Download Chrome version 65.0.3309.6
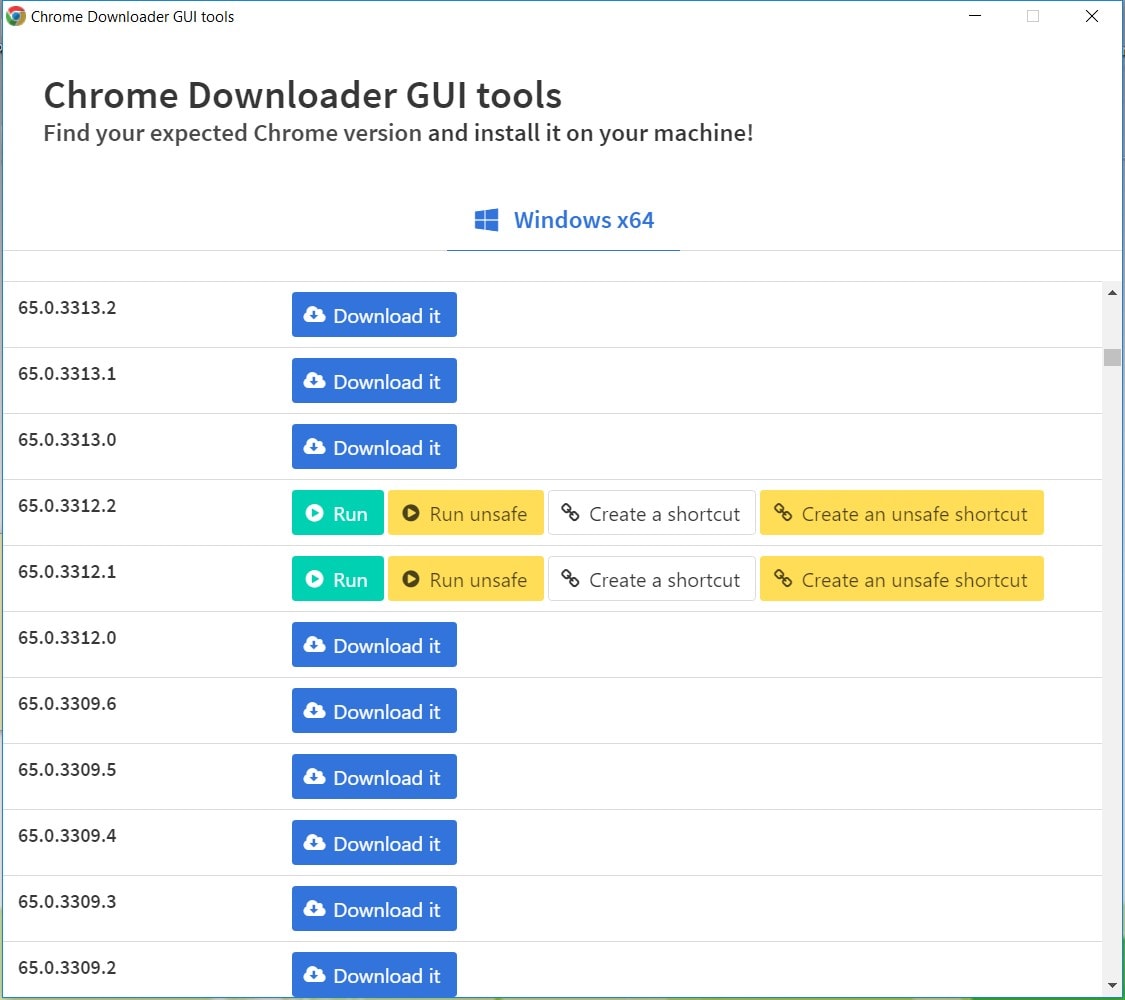1125x1000 pixels. tap(374, 710)
